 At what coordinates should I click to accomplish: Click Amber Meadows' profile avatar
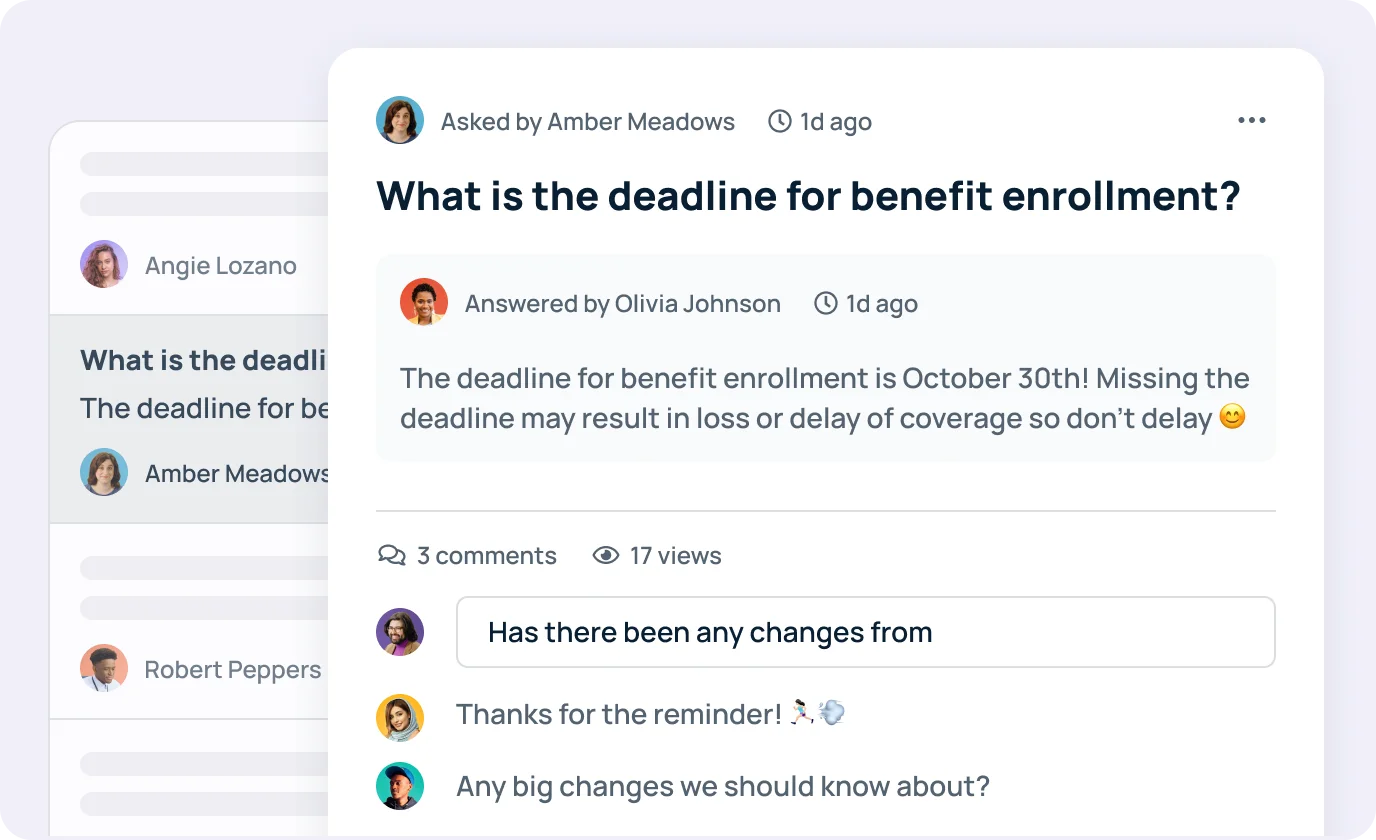[400, 121]
